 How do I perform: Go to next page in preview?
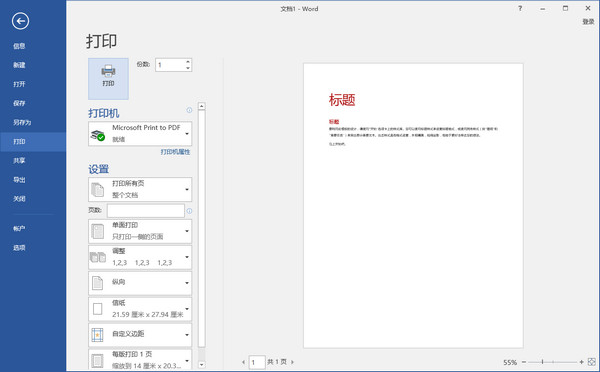point(292,362)
